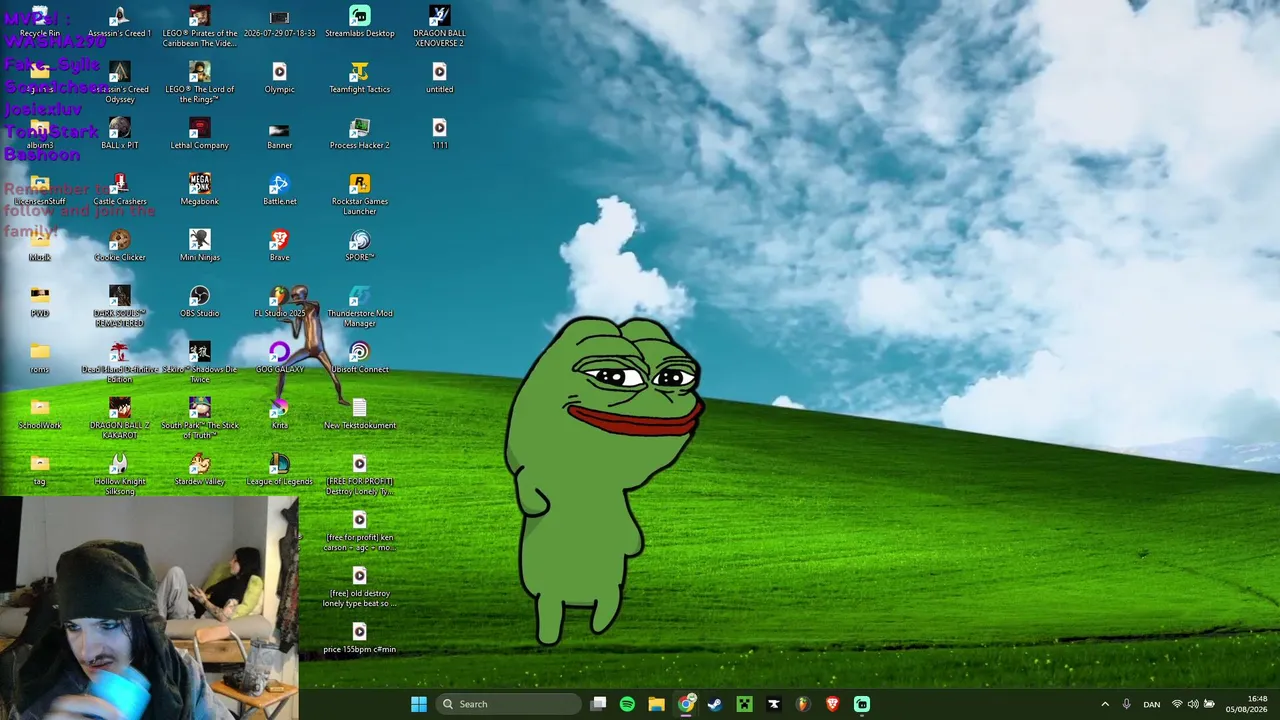Open the DAN keyboard language switcher
The height and width of the screenshot is (720, 1280).
click(x=1152, y=704)
